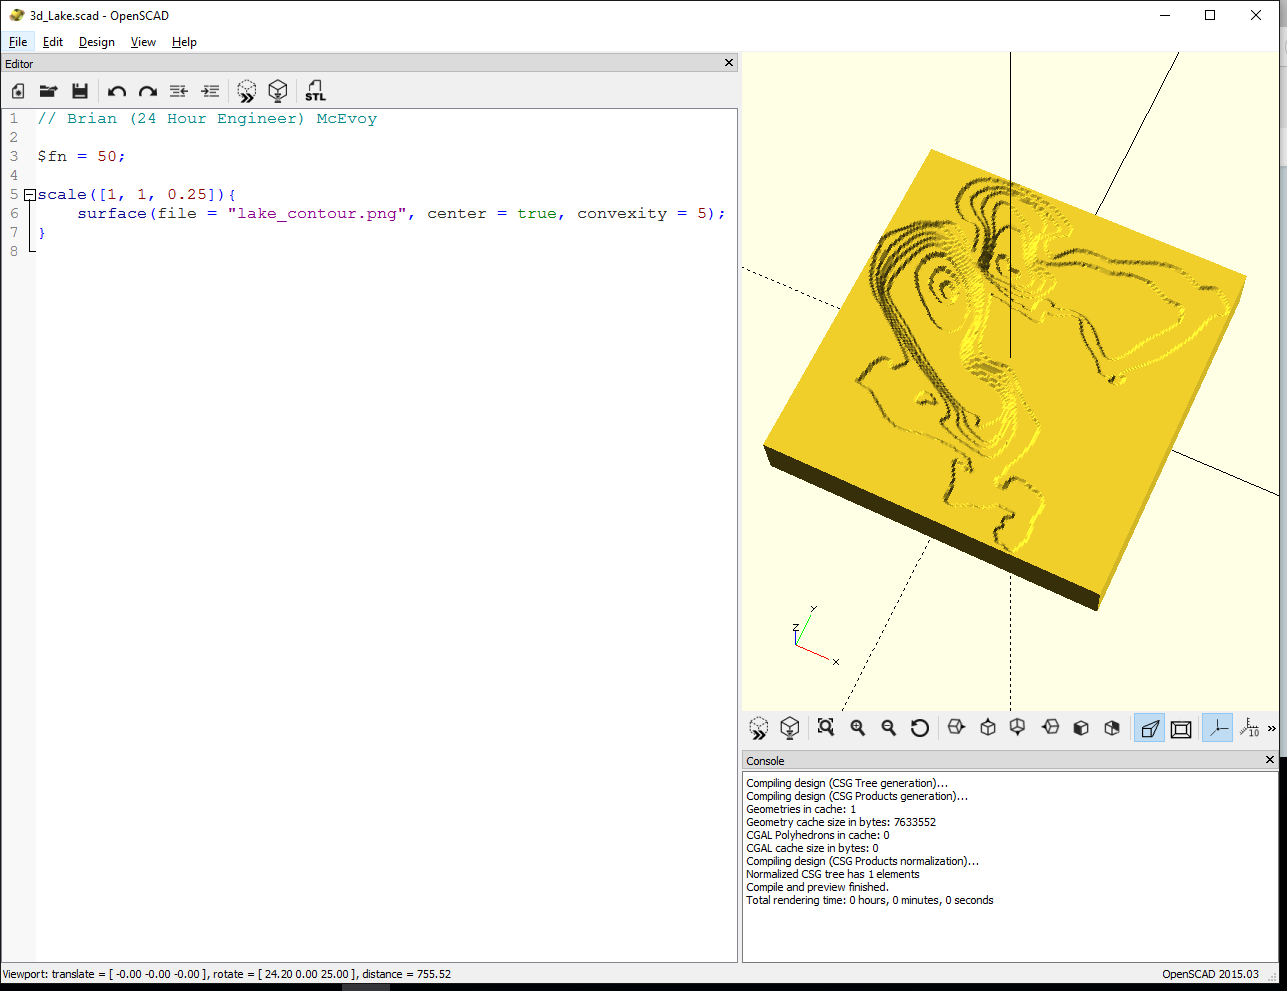Undo the last edit in the editor
1287x991 pixels.
click(117, 91)
